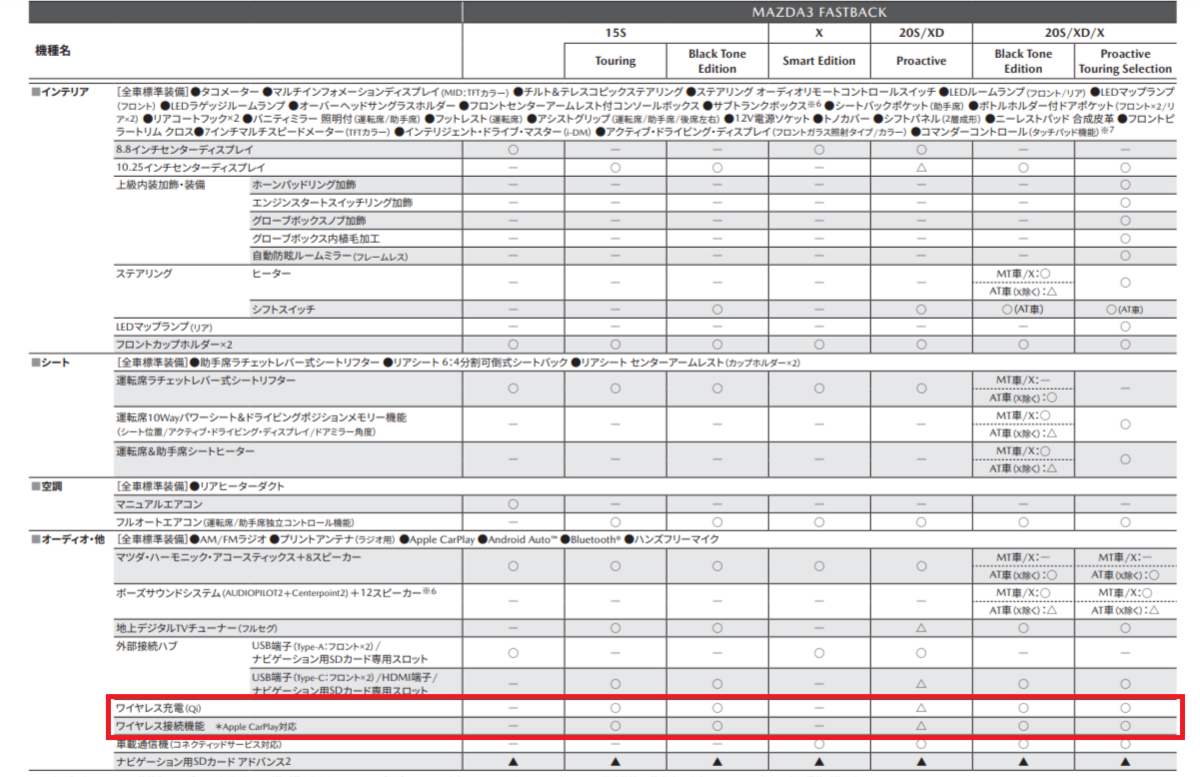
Task: Select the フロントカップホルダー×2 row label
Action: (x=174, y=345)
